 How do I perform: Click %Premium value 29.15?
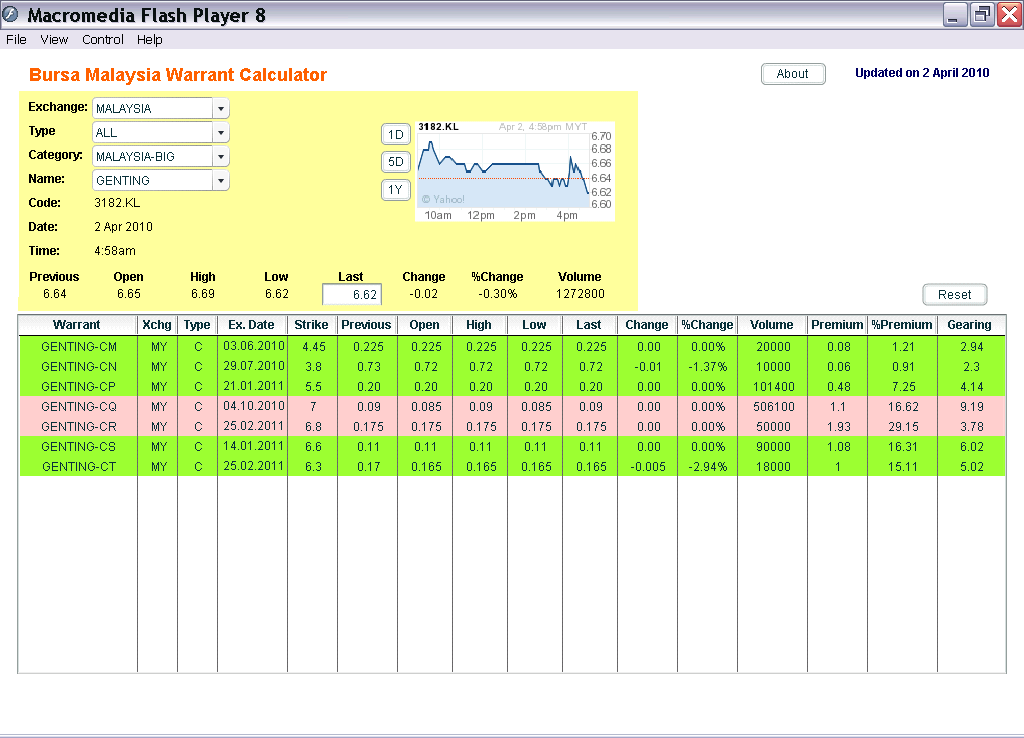pos(903,427)
